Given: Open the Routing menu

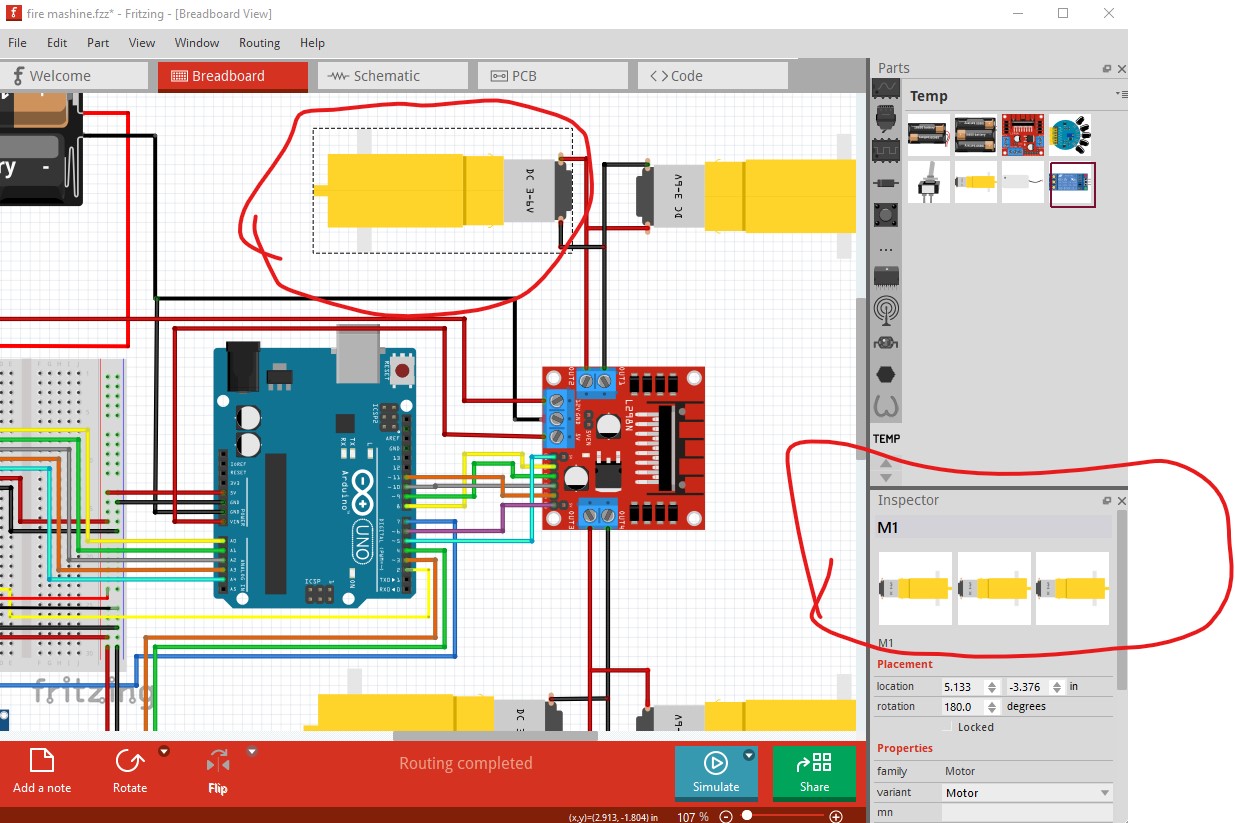Looking at the screenshot, I should tap(259, 43).
